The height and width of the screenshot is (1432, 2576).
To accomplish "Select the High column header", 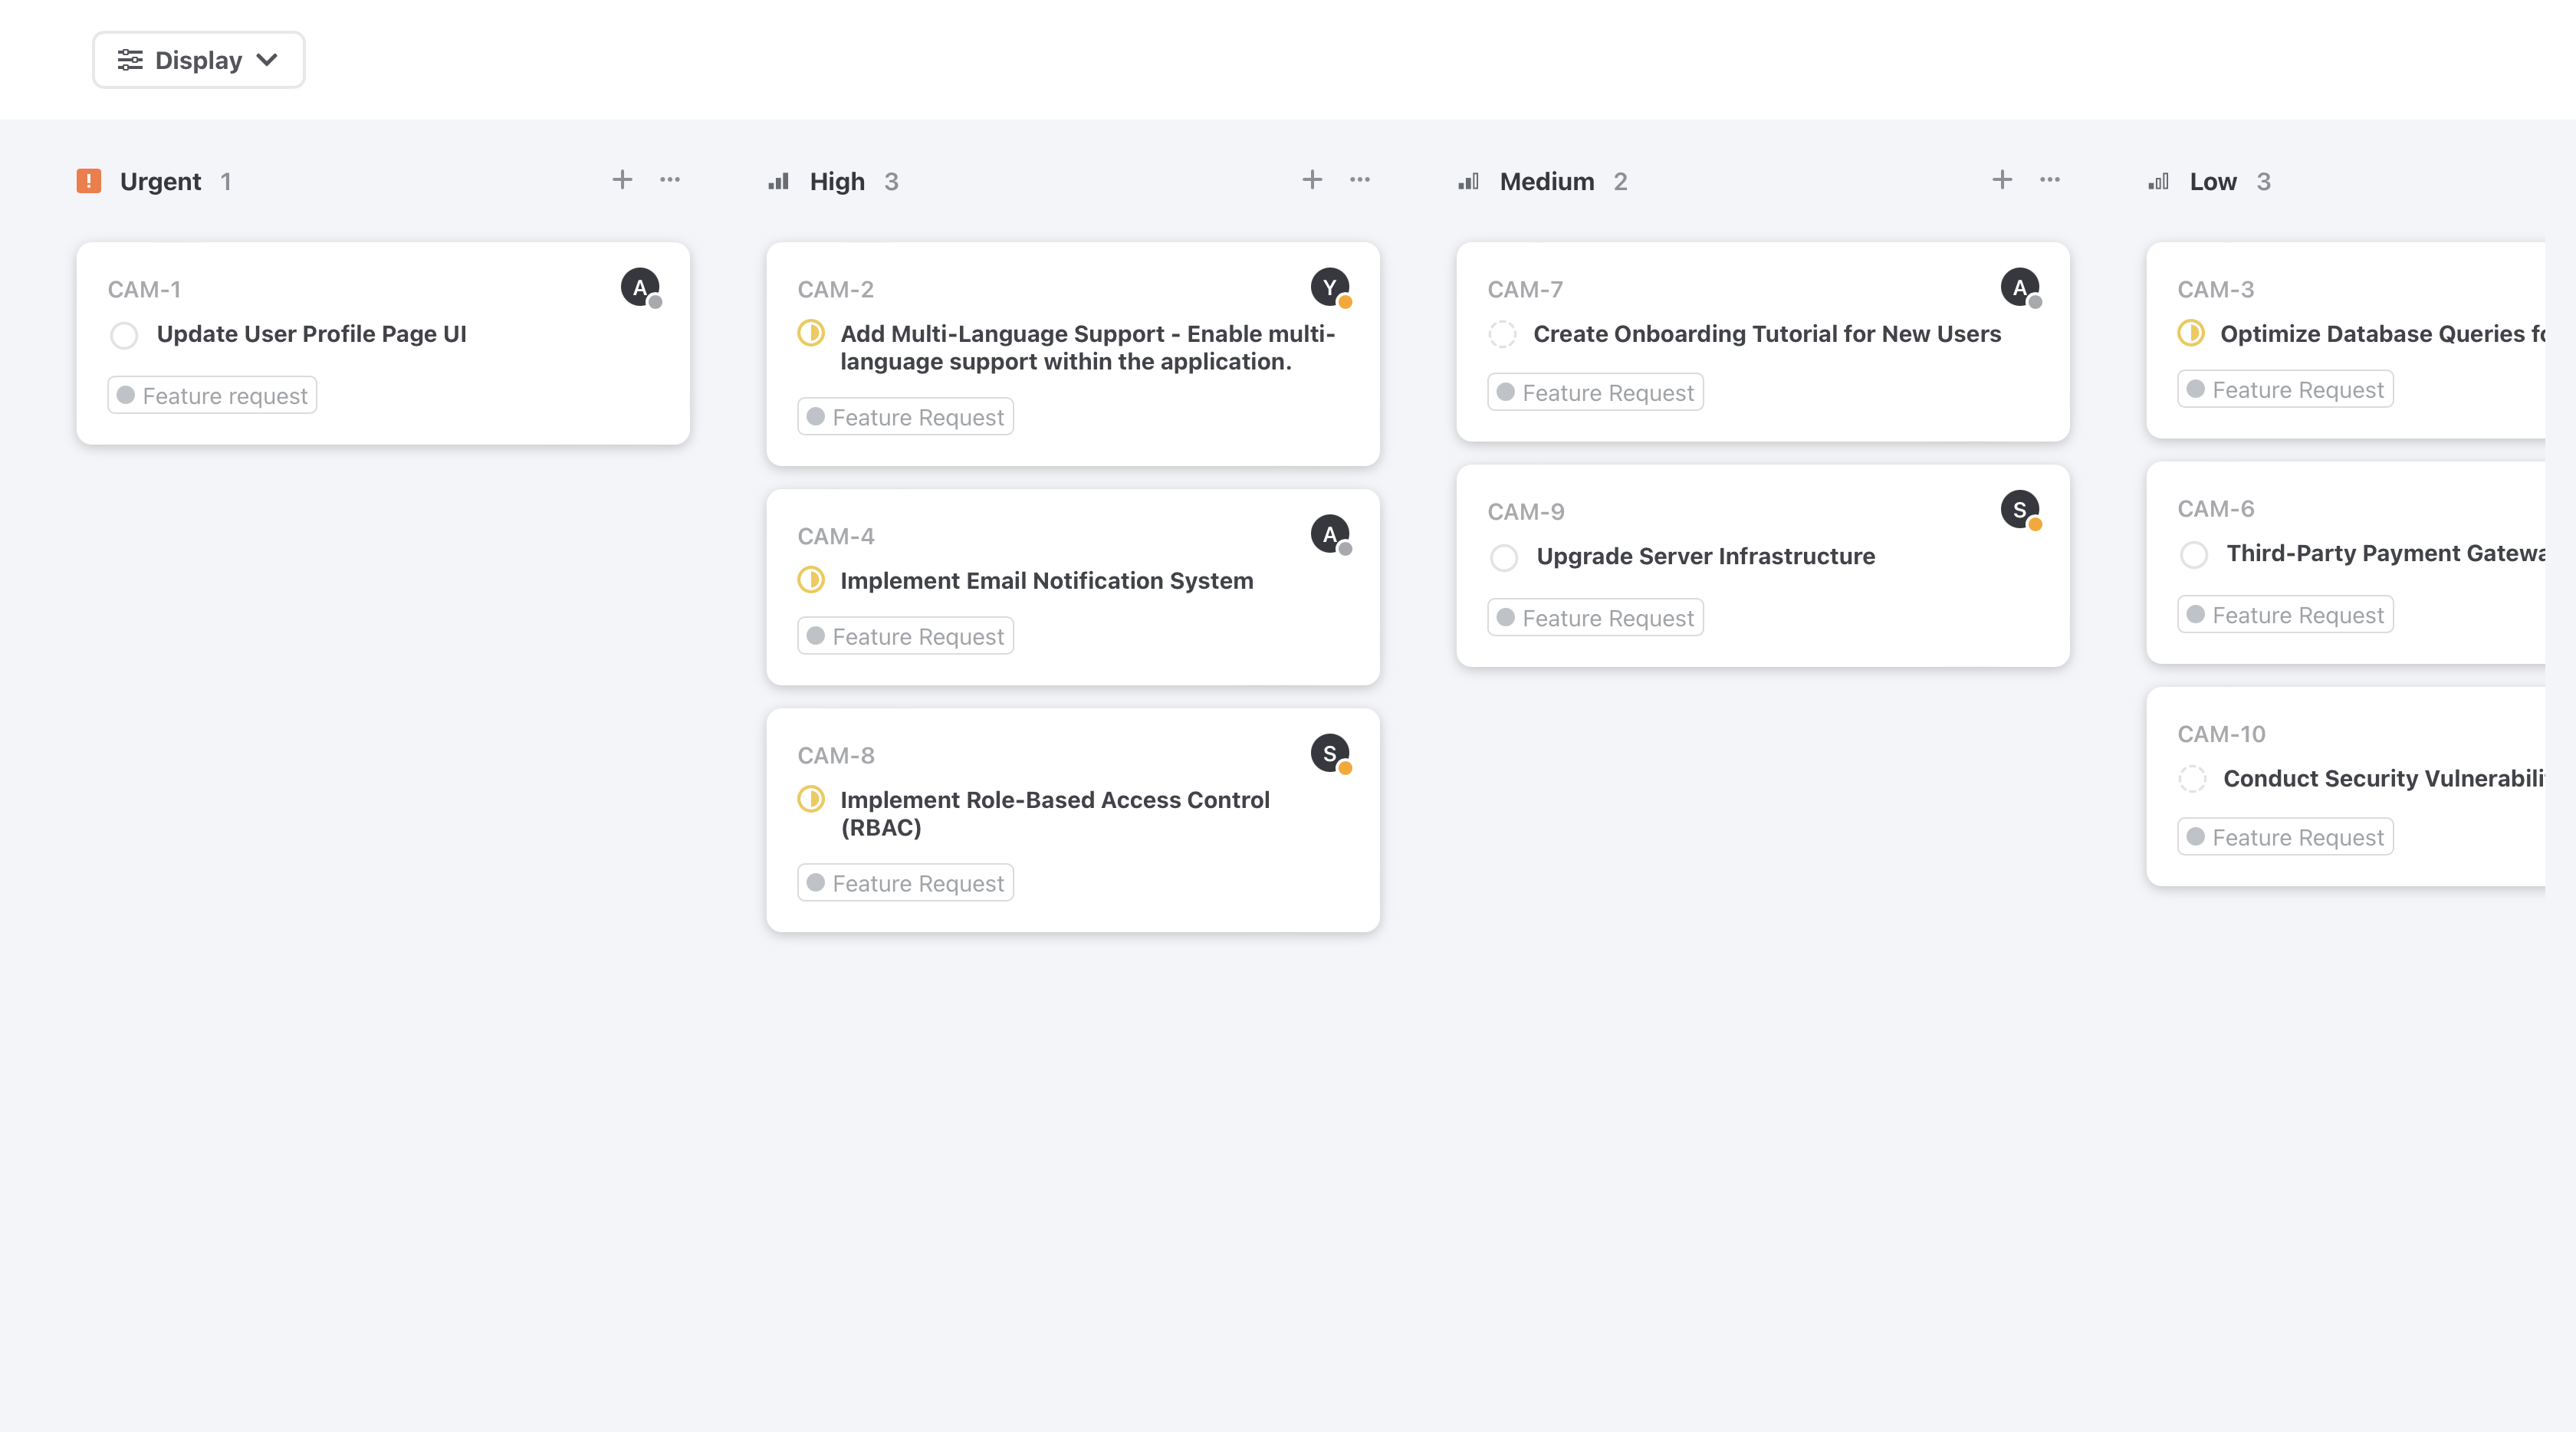I will click(836, 181).
